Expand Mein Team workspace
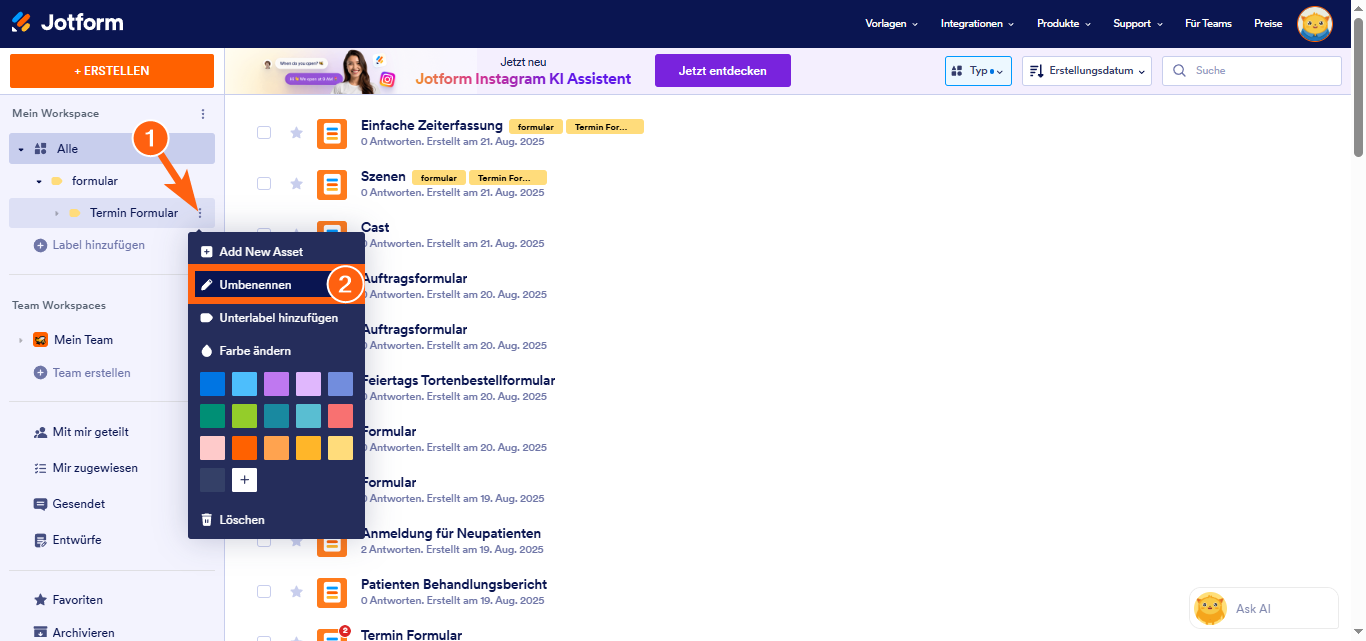This screenshot has width=1366, height=641. pyautogui.click(x=21, y=340)
